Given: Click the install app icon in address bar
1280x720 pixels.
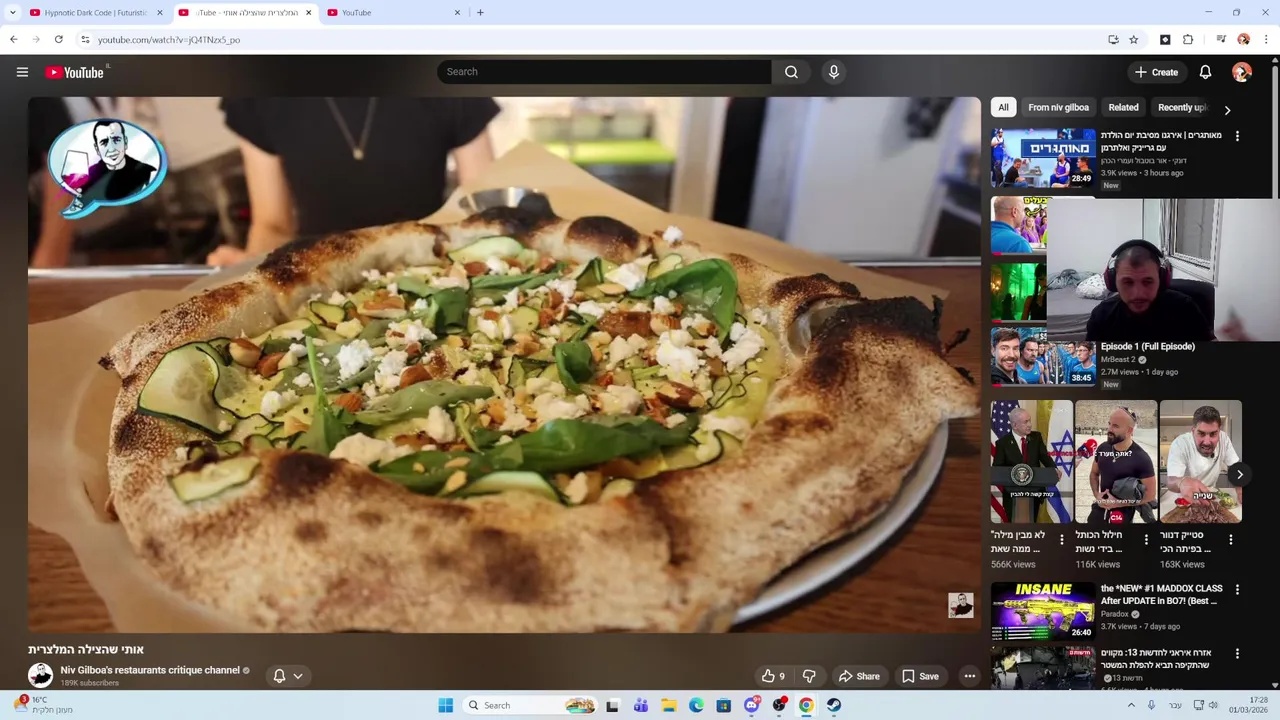Looking at the screenshot, I should click(x=1113, y=40).
